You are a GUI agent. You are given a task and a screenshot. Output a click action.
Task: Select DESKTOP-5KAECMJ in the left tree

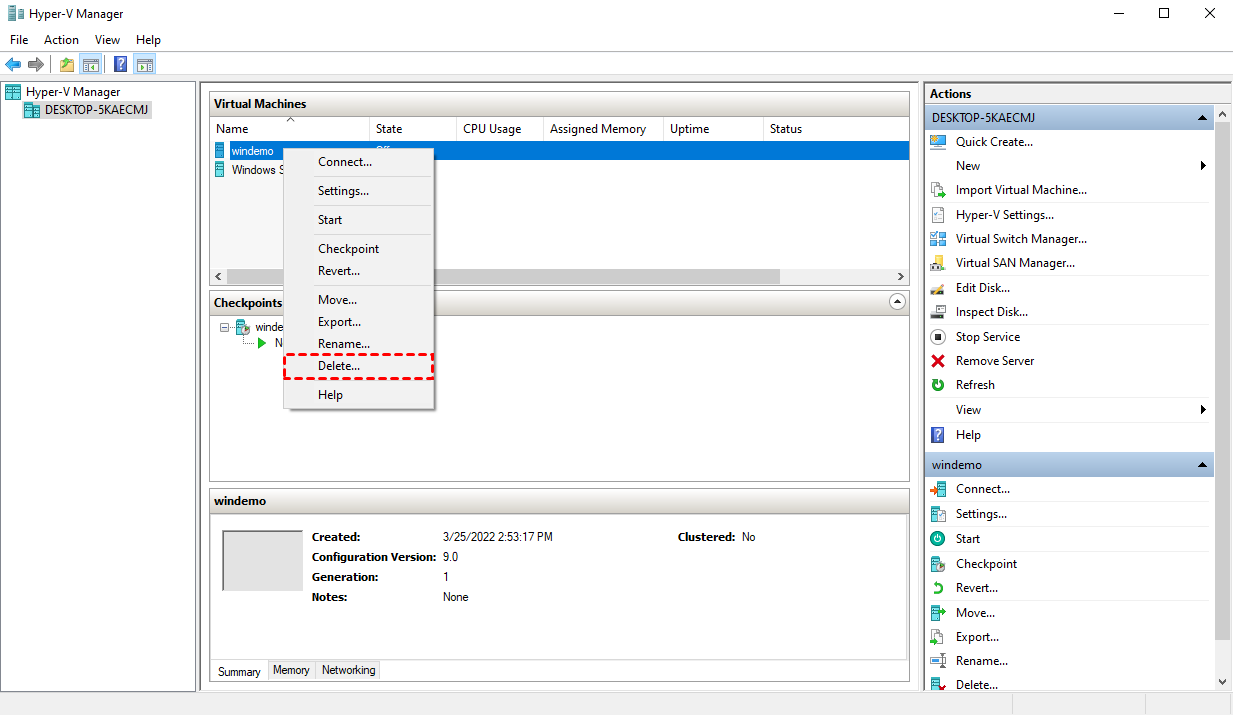point(97,110)
